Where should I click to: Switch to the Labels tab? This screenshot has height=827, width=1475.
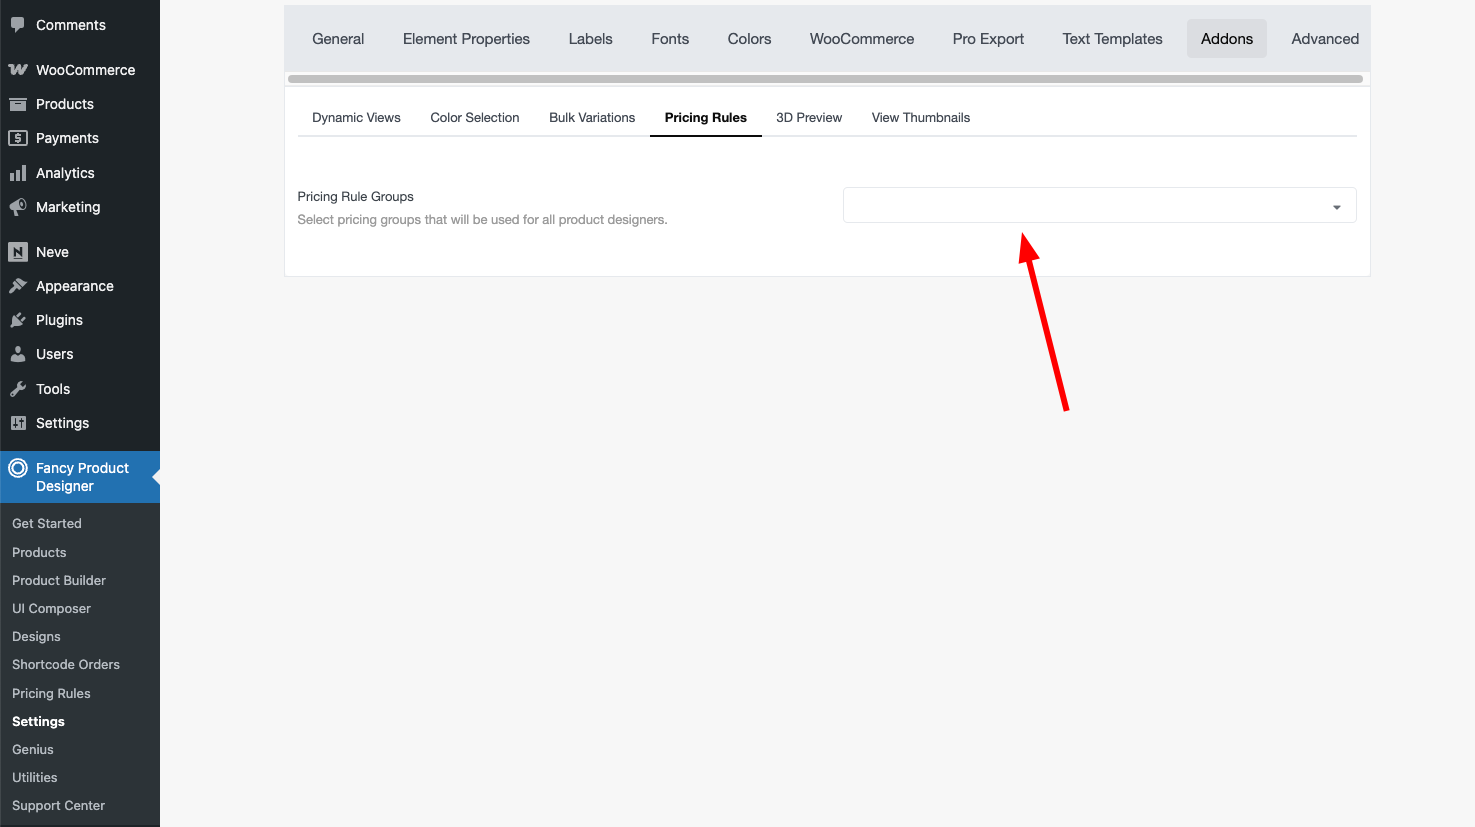(590, 39)
